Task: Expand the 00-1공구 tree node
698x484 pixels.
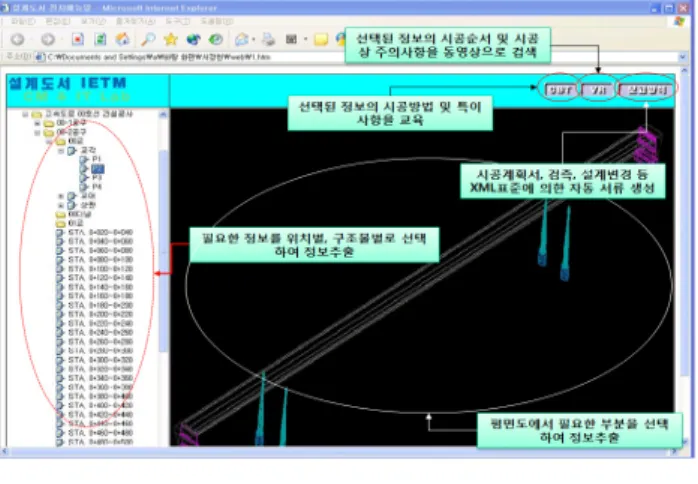Action: 37,123
